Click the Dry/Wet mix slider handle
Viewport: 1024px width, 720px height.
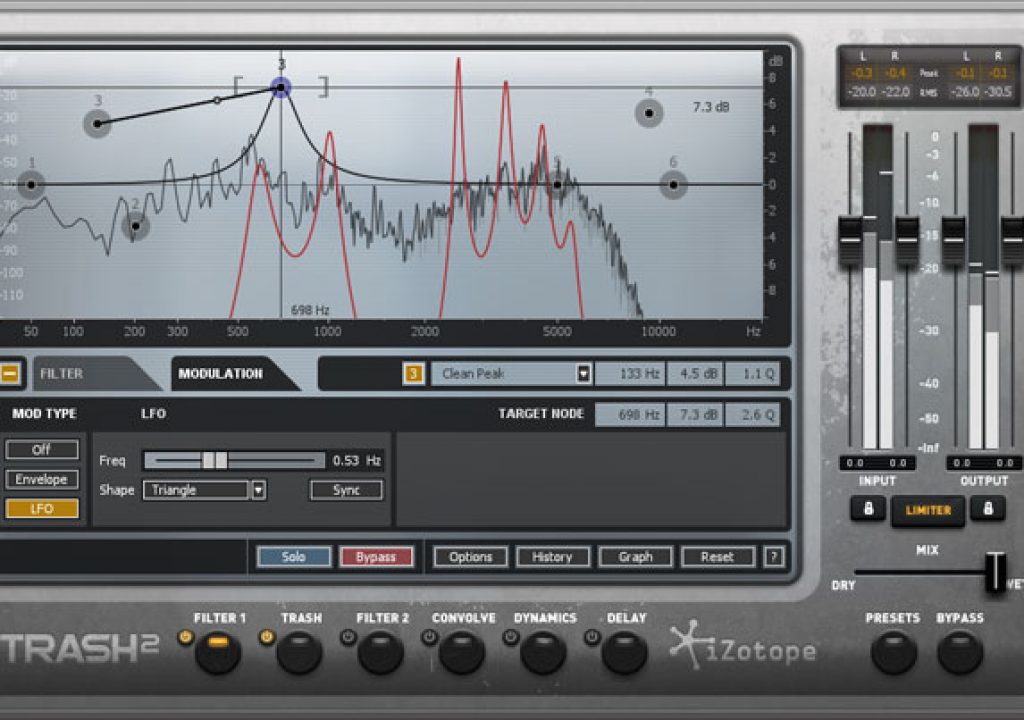995,572
